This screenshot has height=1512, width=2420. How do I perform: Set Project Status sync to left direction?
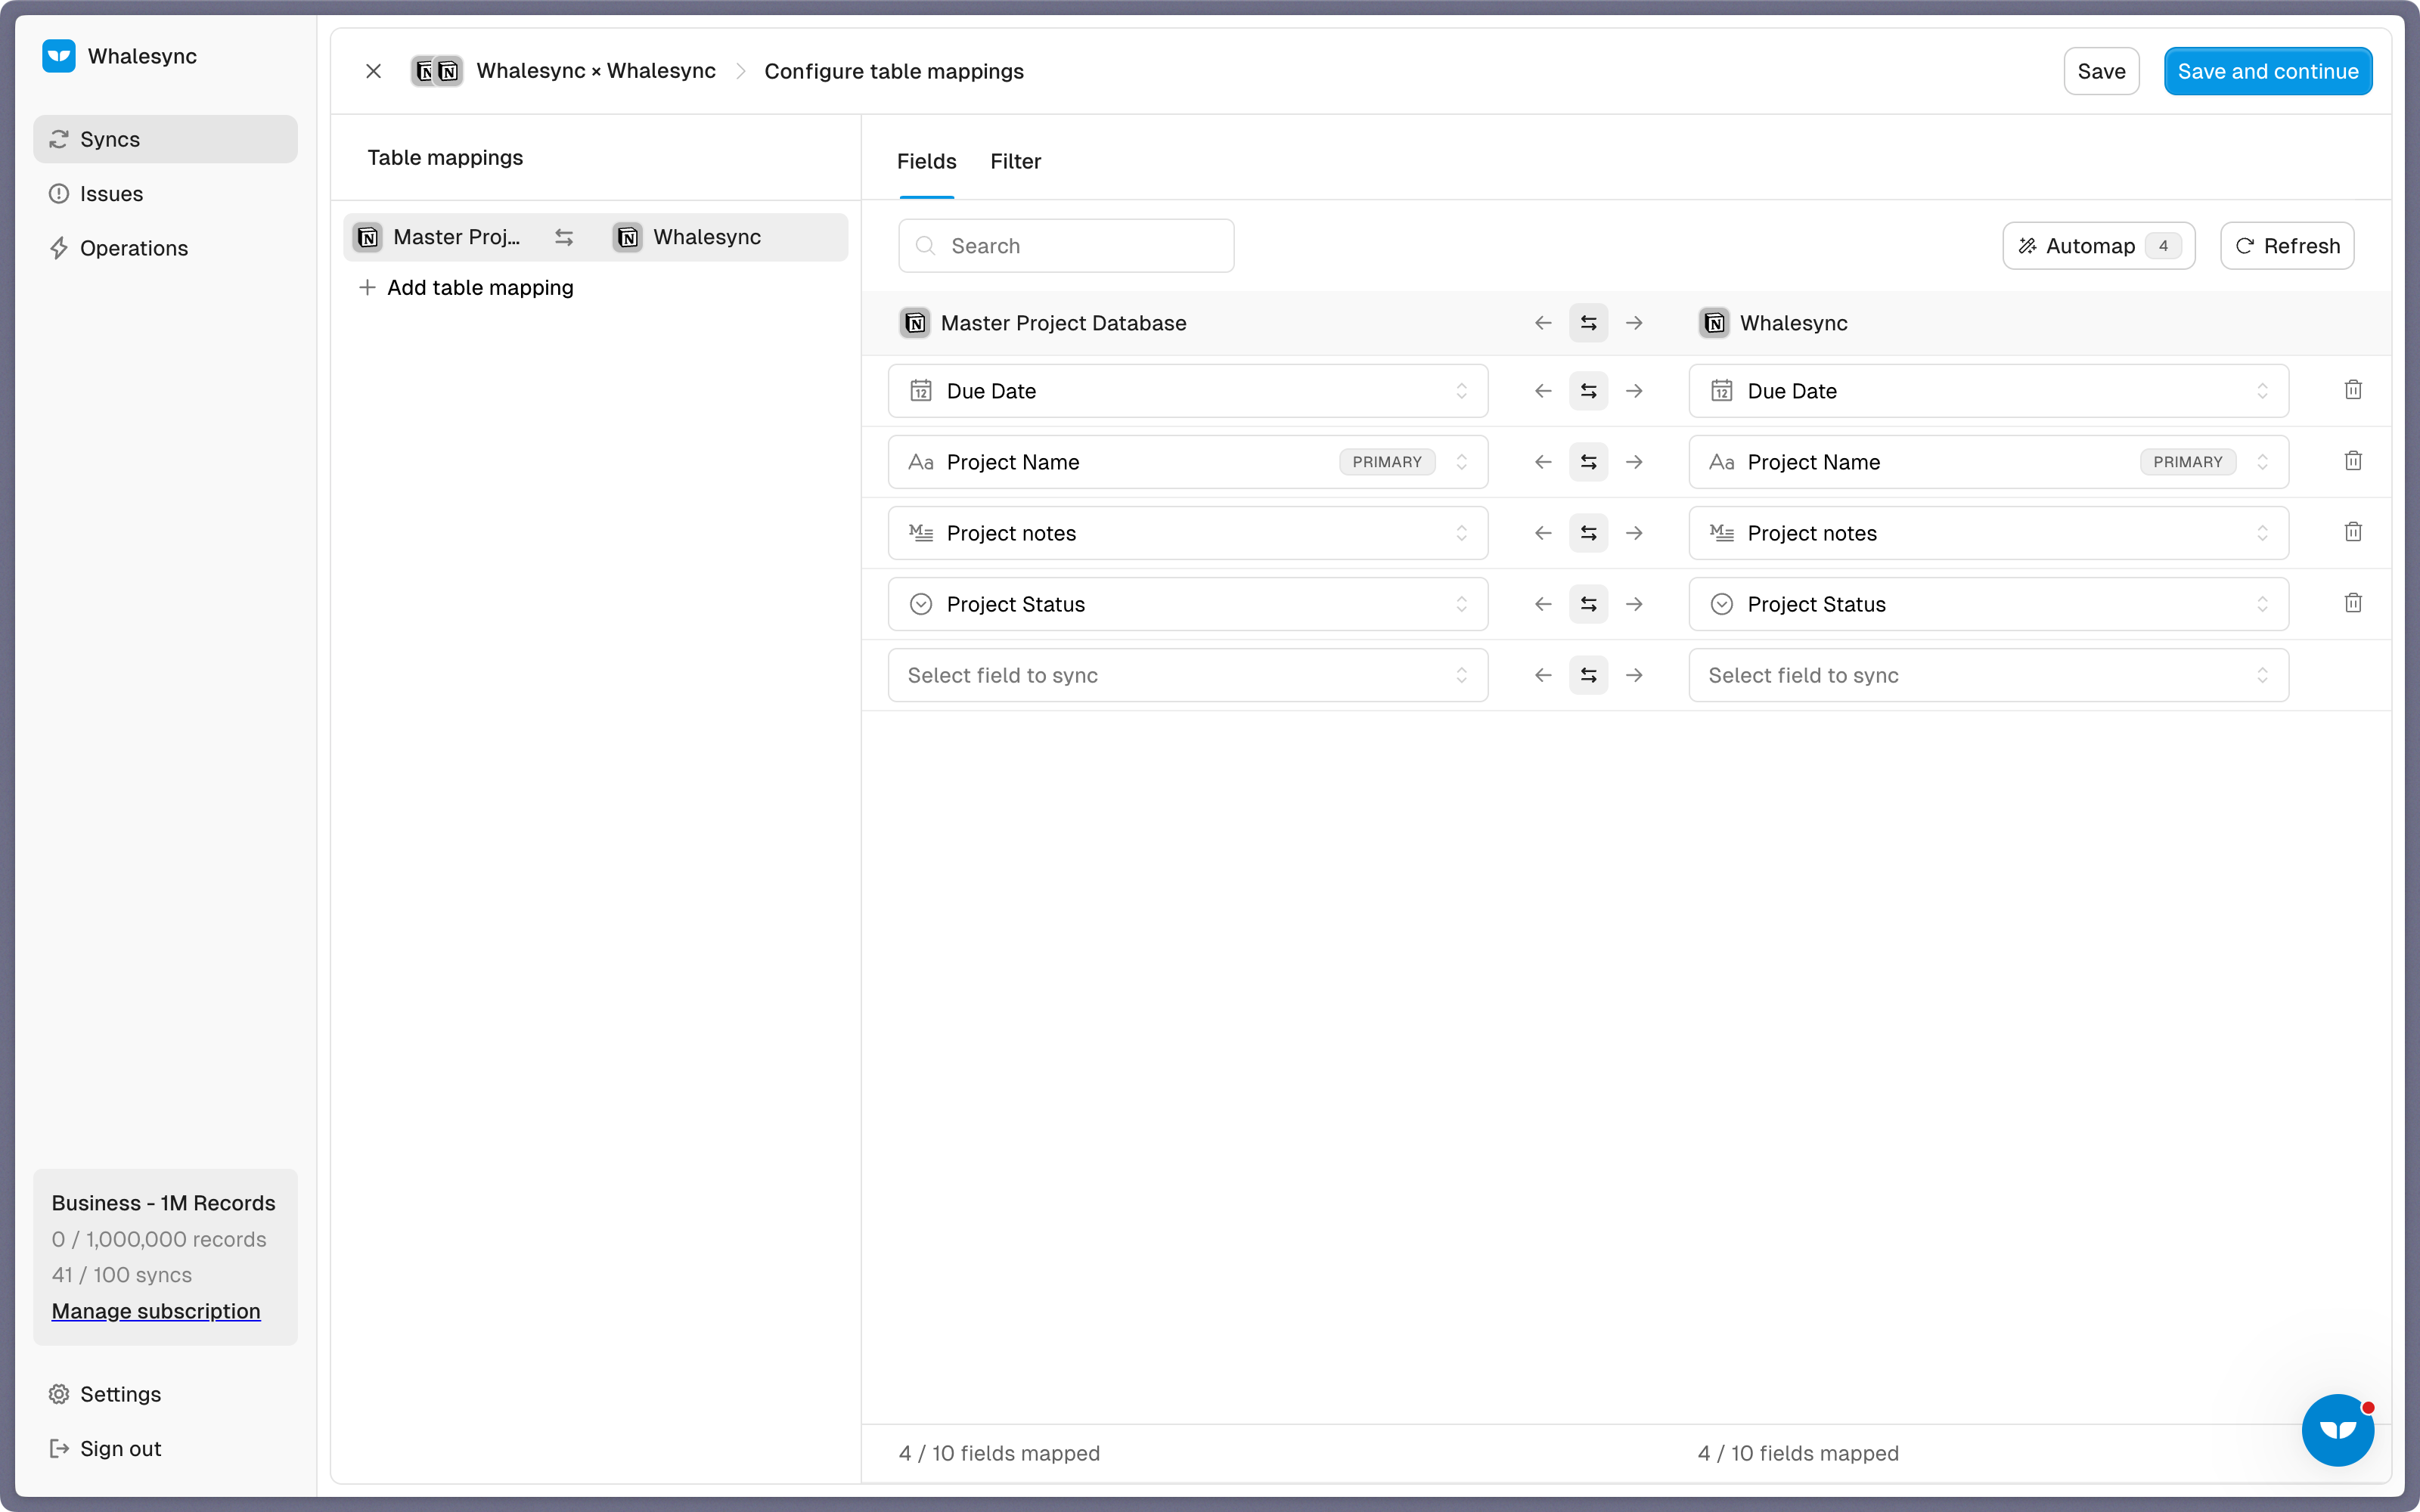click(x=1543, y=604)
